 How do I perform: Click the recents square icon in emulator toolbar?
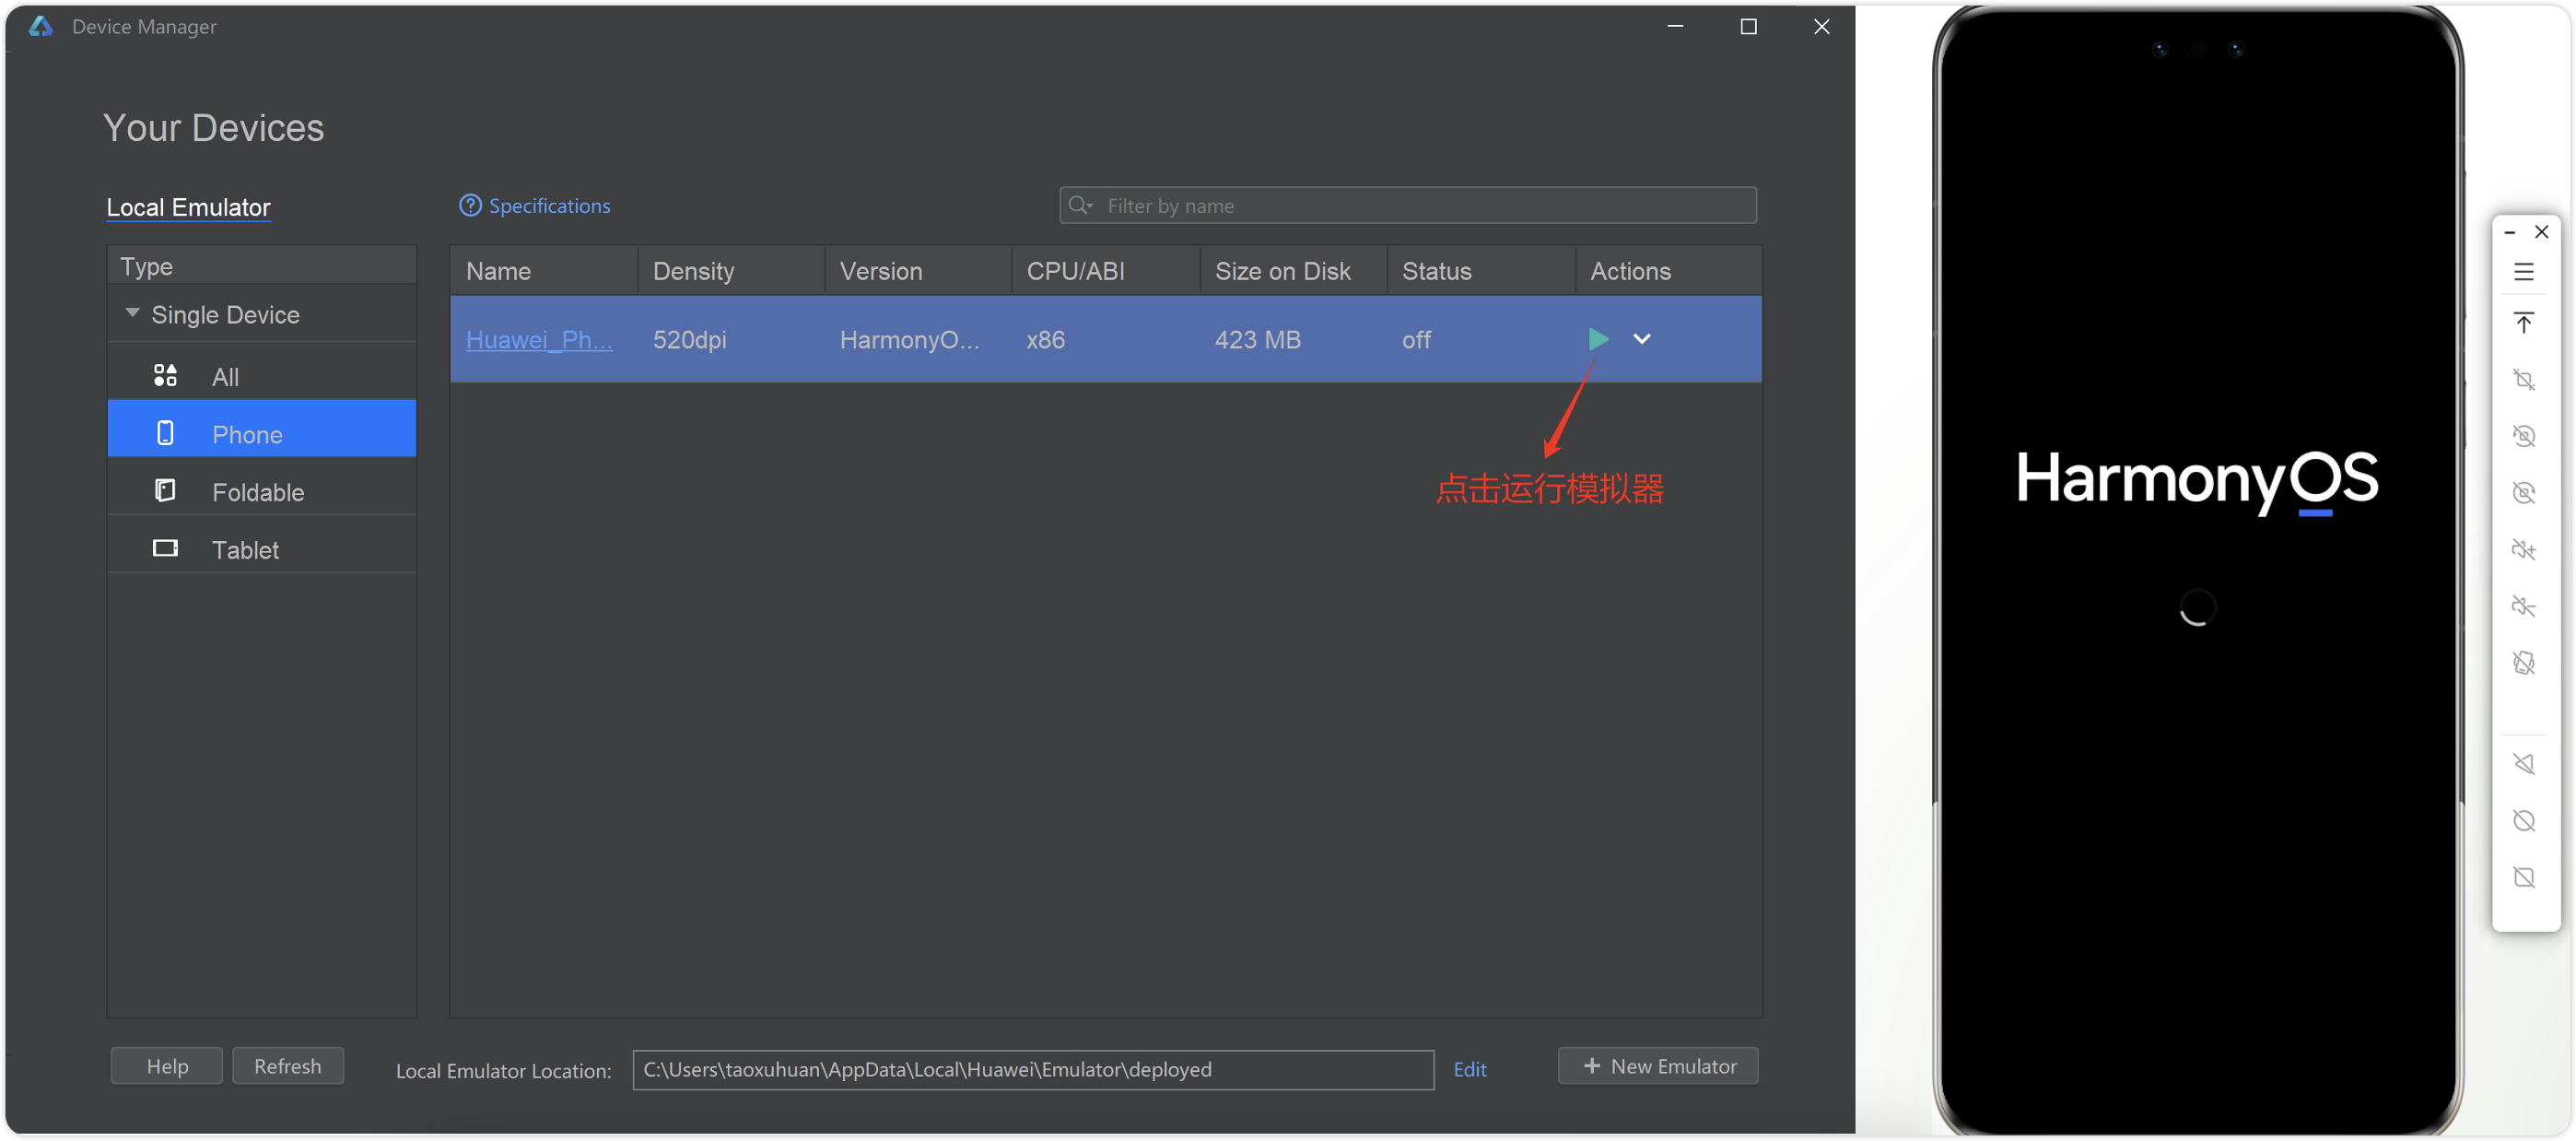(2523, 877)
